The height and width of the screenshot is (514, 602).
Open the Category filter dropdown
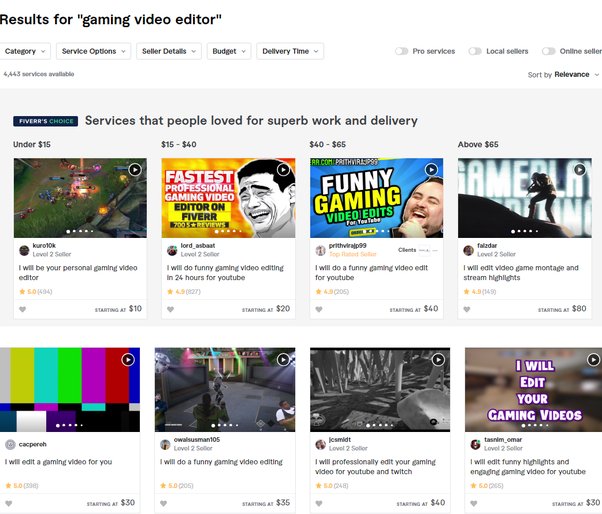point(25,51)
